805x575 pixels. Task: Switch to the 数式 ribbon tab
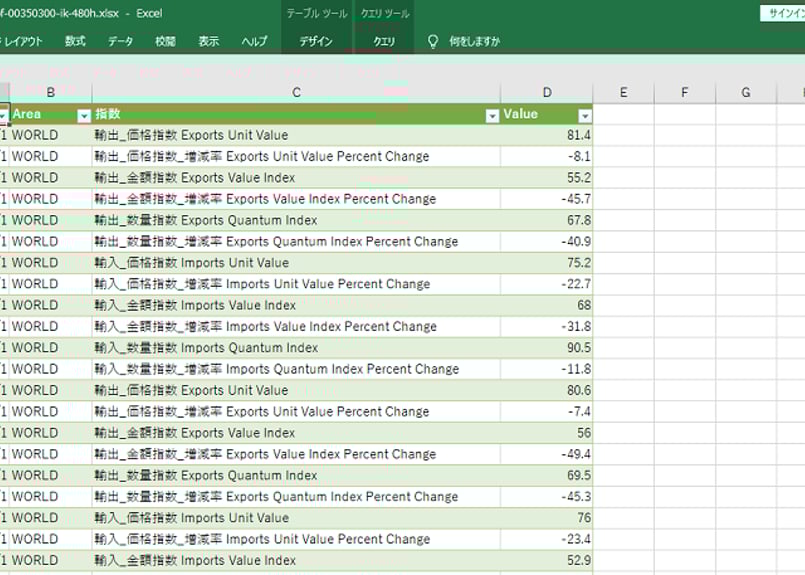tap(75, 42)
